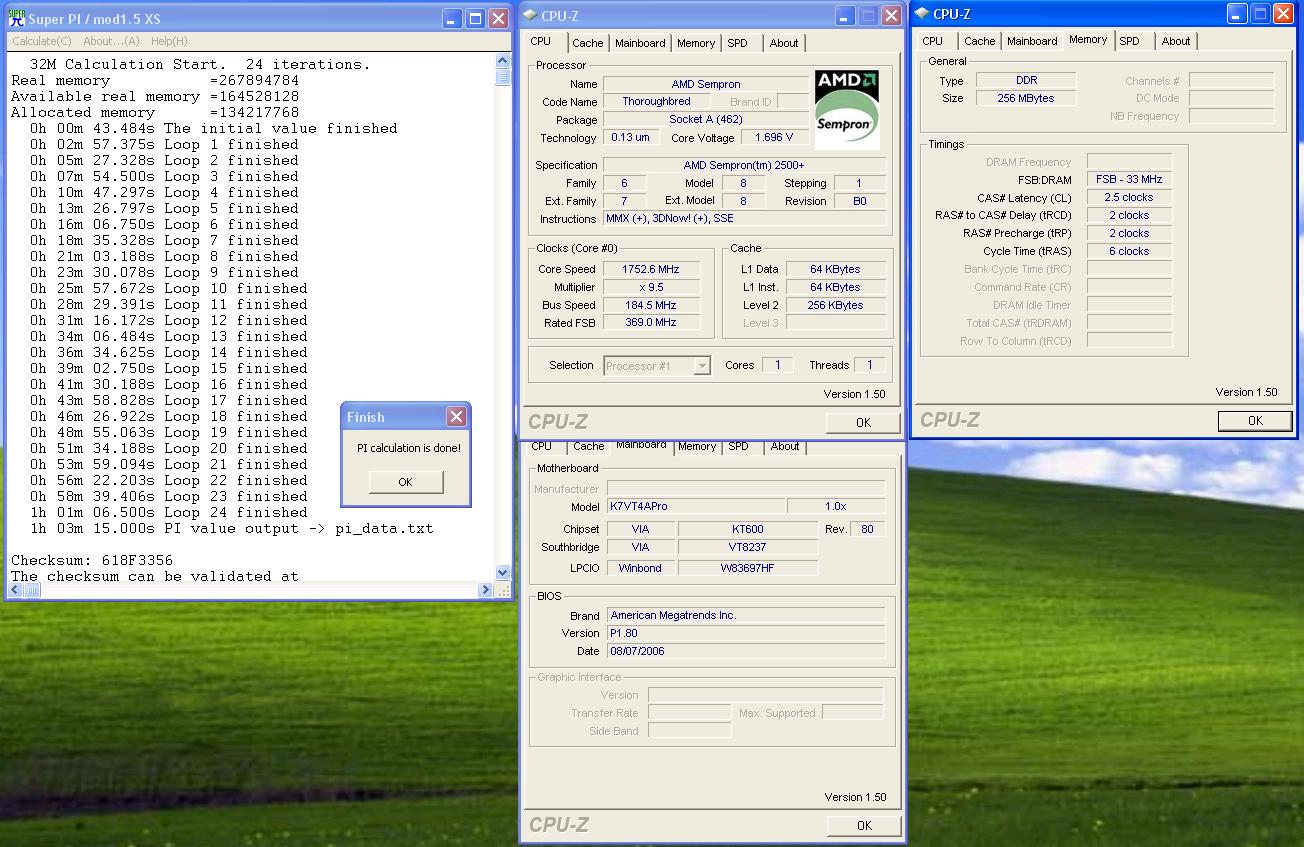Click the Rated FSB value 369.0 MHz
The width and height of the screenshot is (1304, 847).
651,323
